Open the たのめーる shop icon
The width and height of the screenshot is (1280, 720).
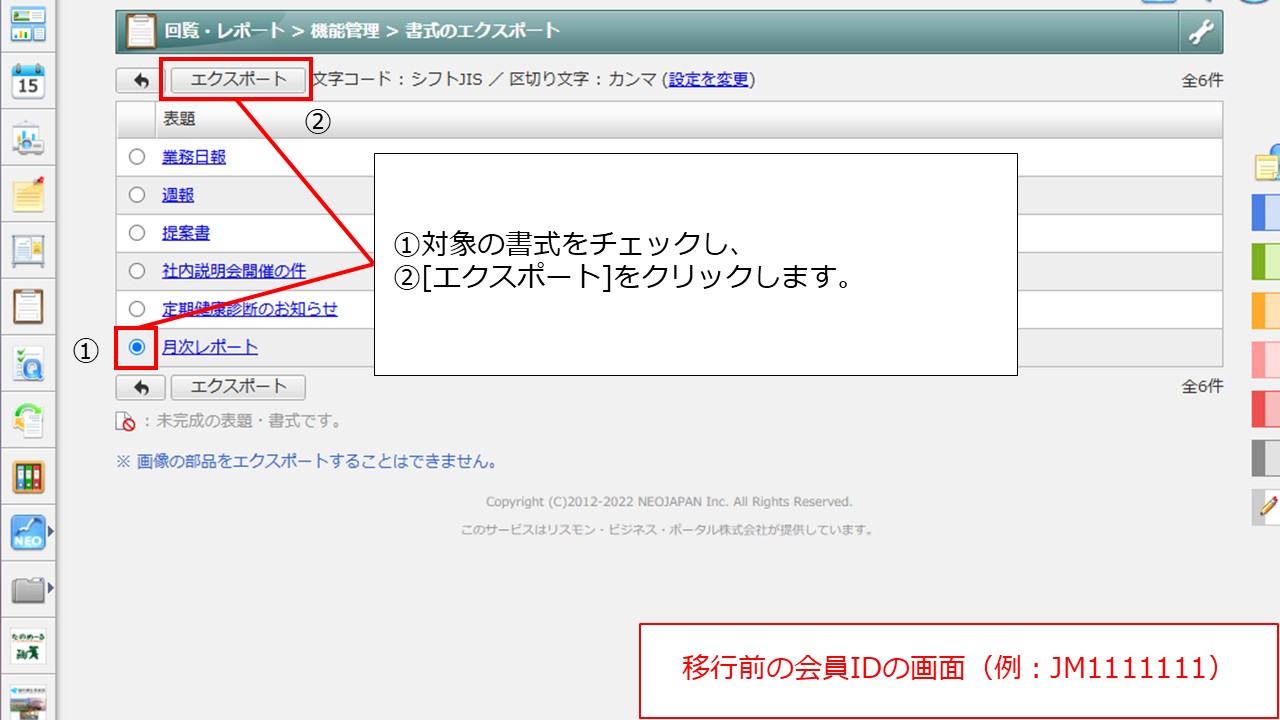[28, 647]
